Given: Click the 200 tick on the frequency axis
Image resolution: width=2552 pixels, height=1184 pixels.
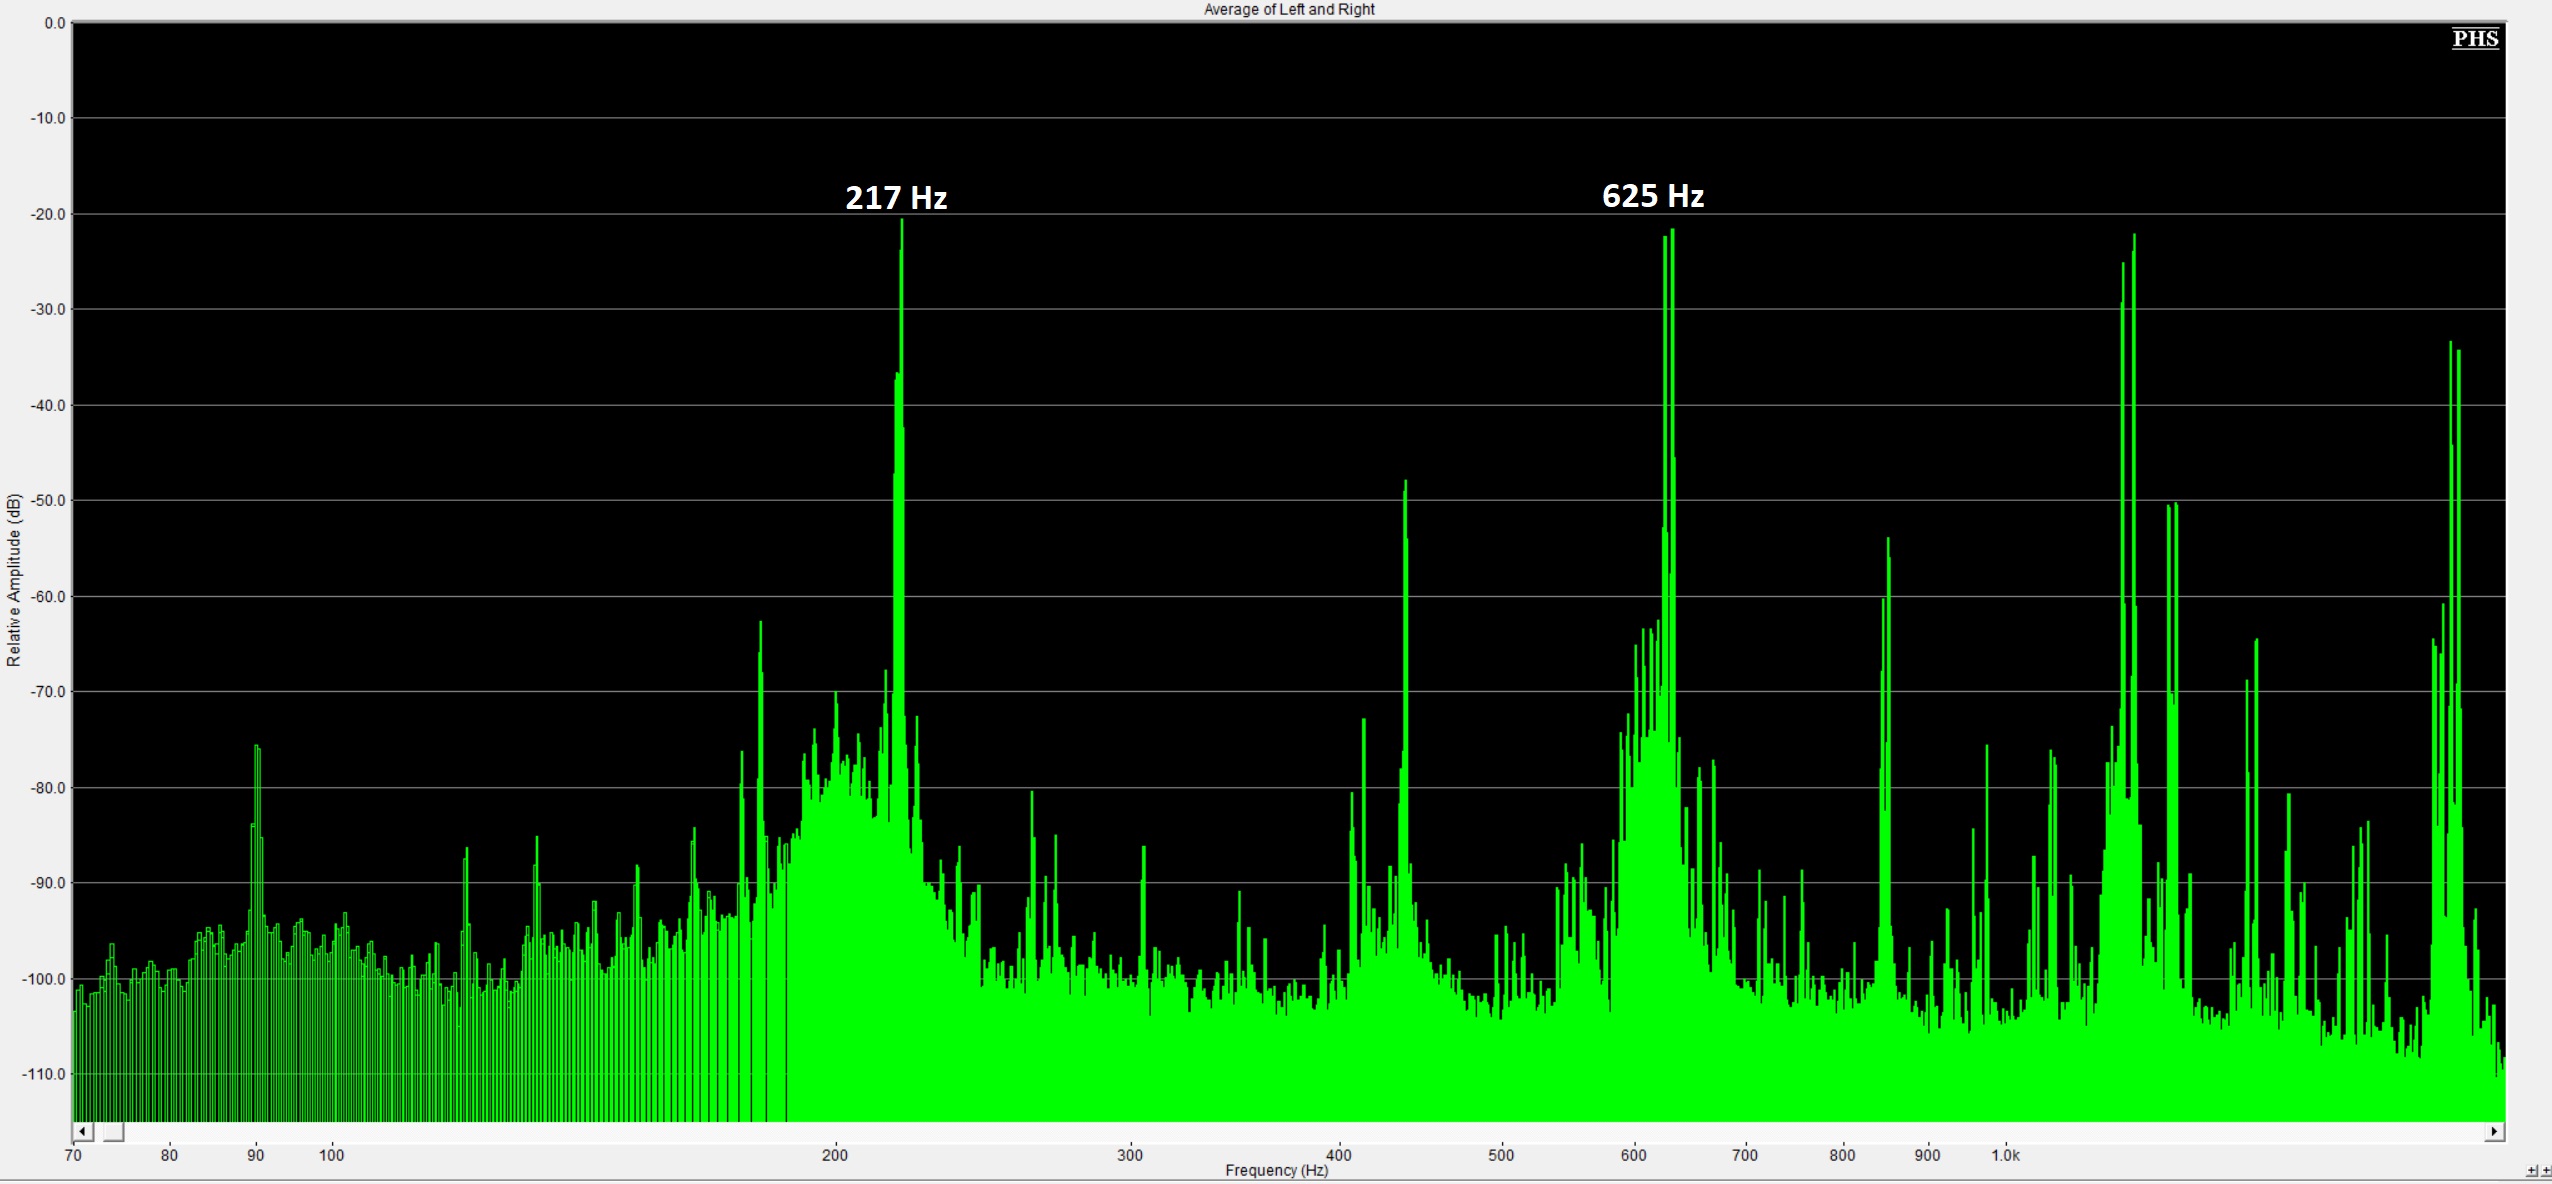Looking at the screenshot, I should 835,1155.
